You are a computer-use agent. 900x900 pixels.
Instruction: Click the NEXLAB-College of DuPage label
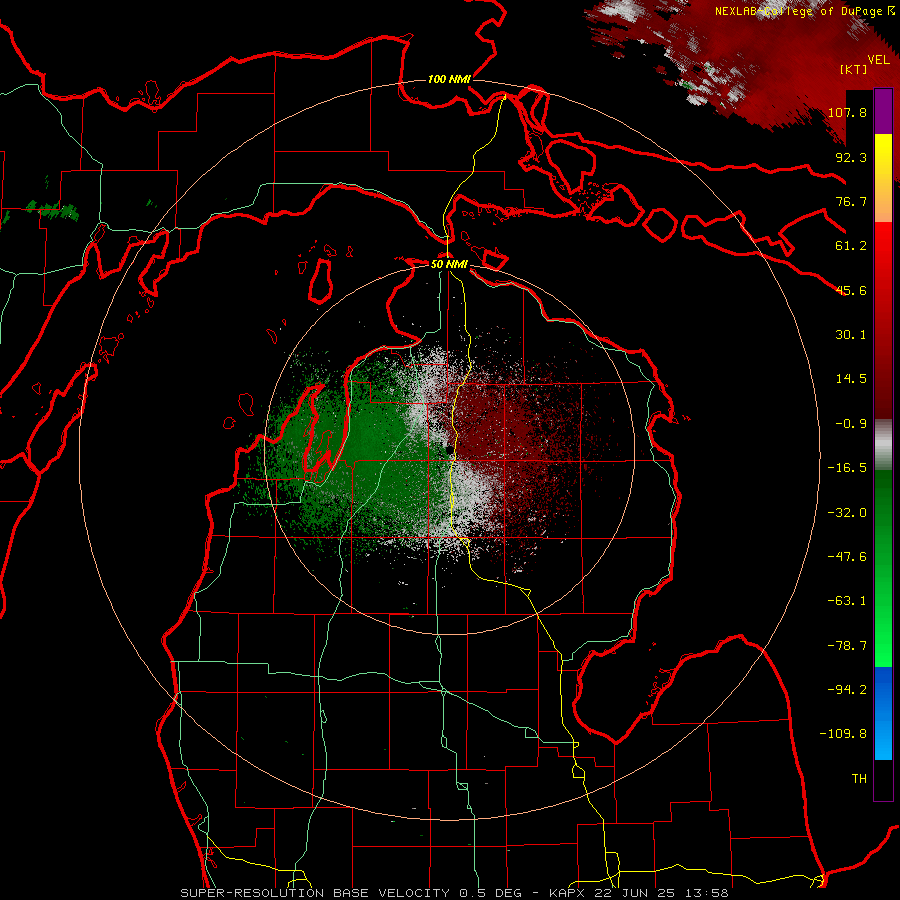(800, 11)
